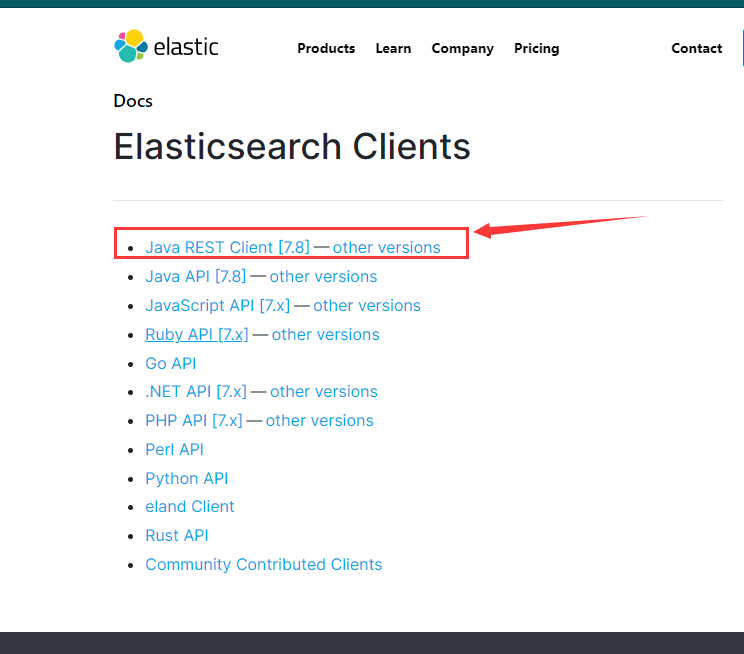View other versions of JavaScript API
Viewport: 744px width, 654px height.
pos(367,305)
